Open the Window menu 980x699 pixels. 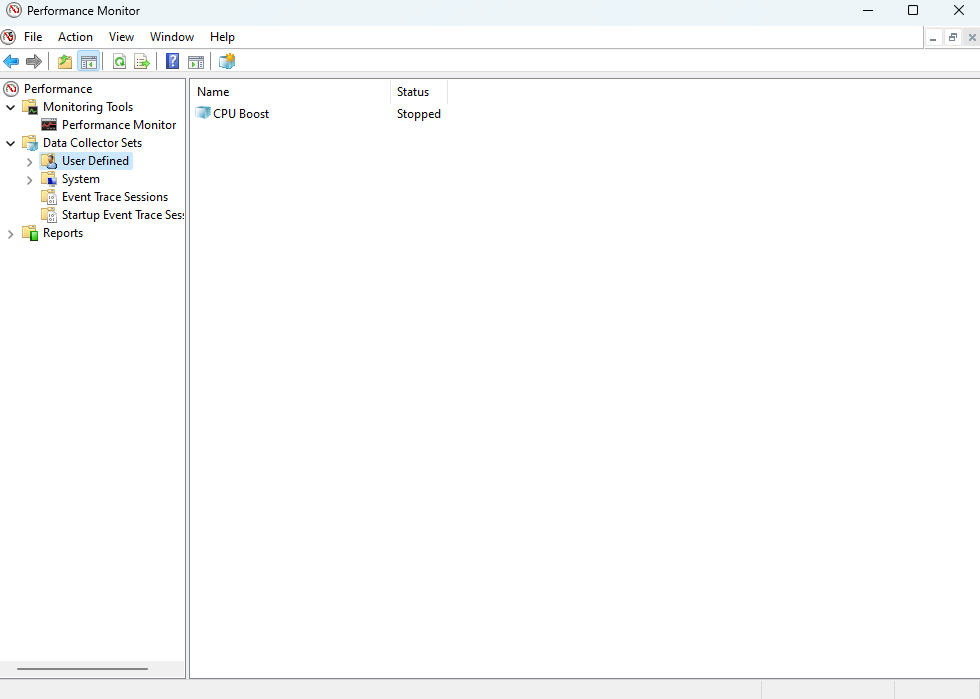click(172, 37)
